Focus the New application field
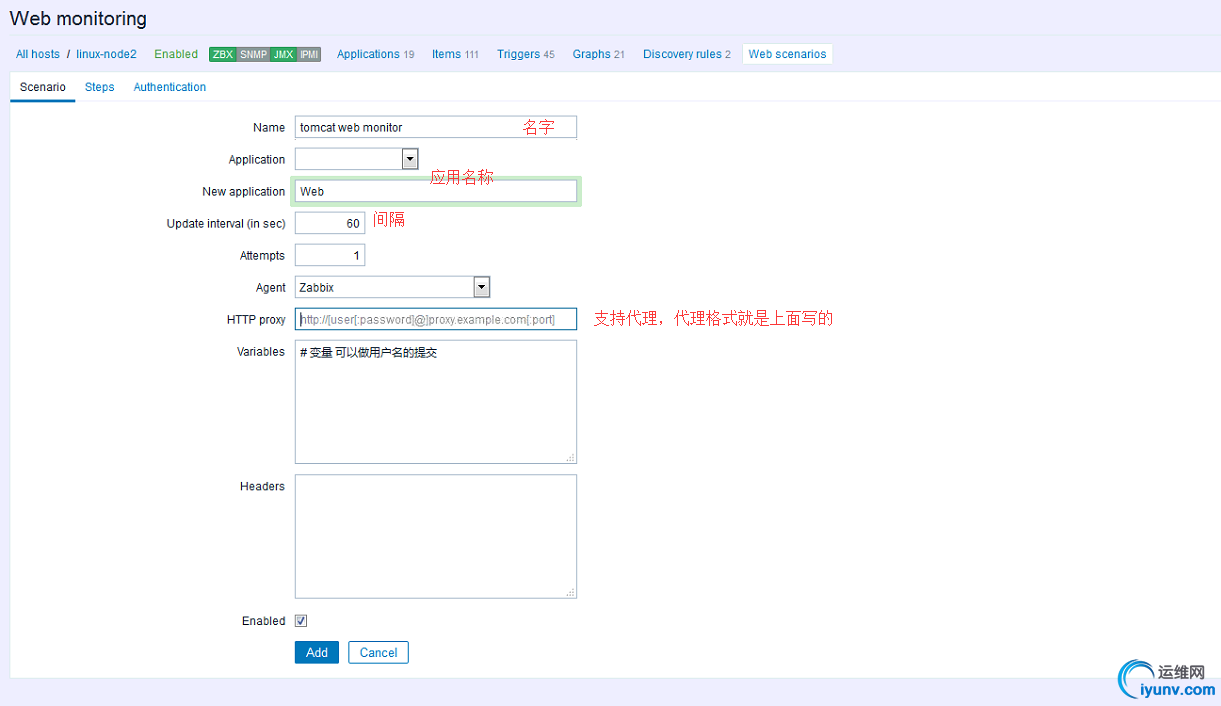This screenshot has width=1221, height=706. click(x=436, y=191)
